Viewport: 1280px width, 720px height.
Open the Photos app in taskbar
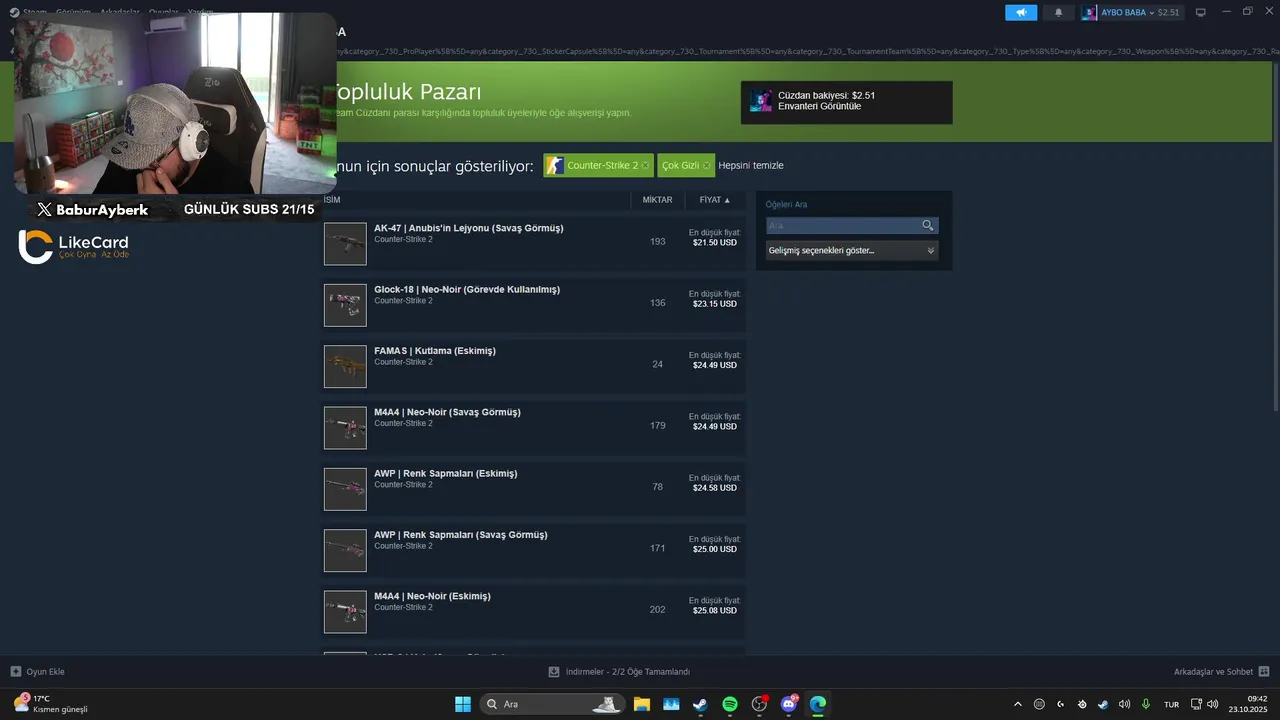click(671, 704)
